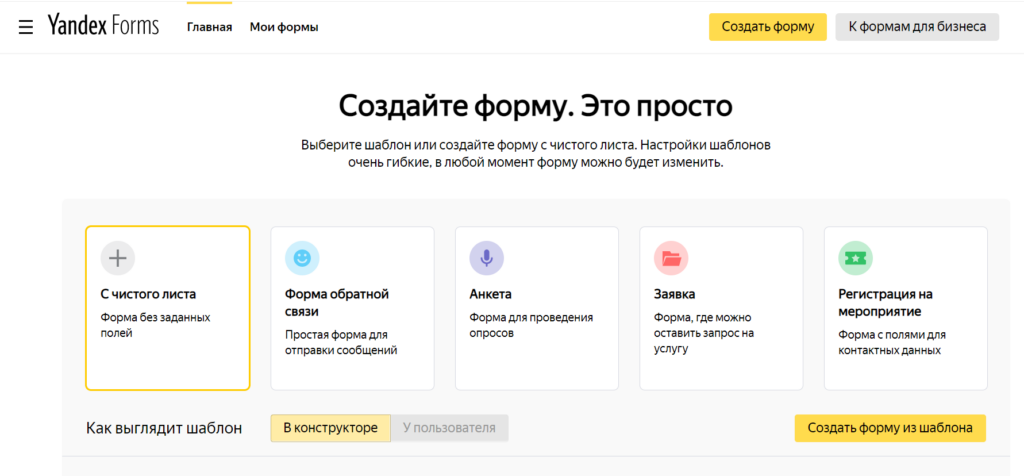
Task: Click Создать форму из шаблона button
Action: [x=890, y=428]
